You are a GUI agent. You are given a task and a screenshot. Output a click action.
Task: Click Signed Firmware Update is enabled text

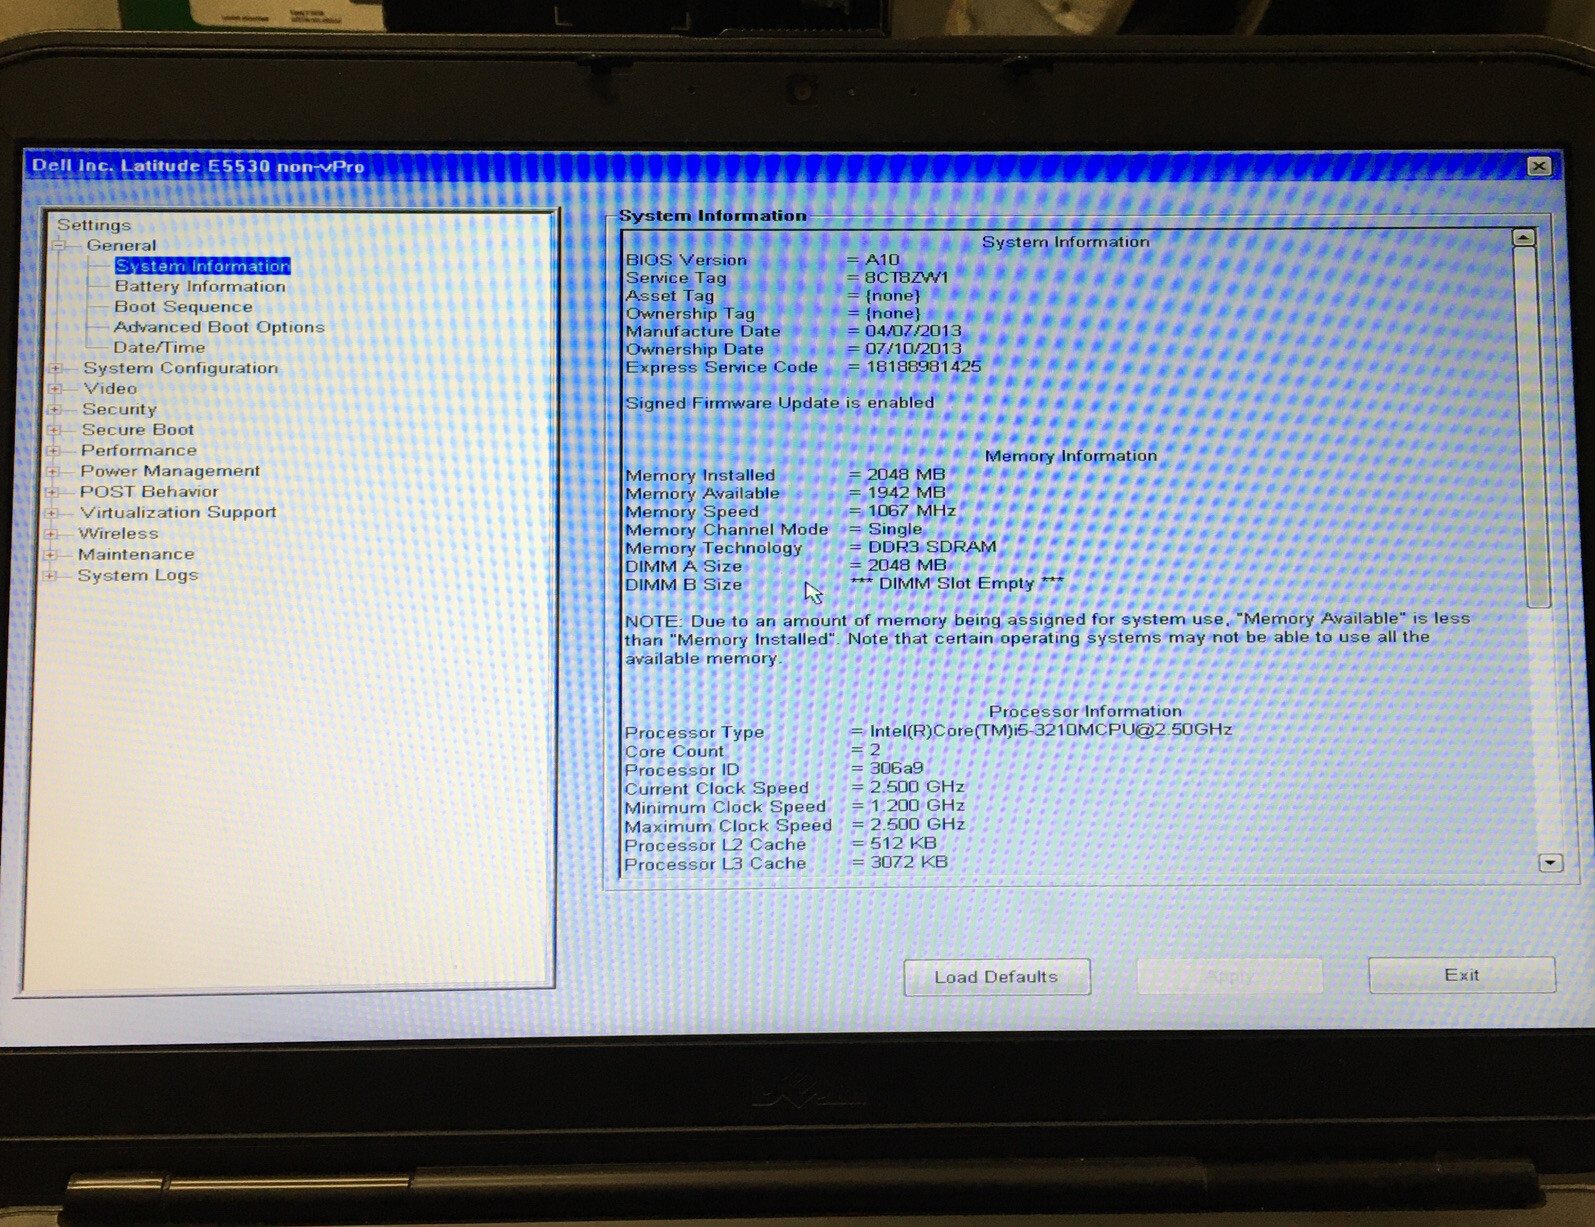pos(780,403)
